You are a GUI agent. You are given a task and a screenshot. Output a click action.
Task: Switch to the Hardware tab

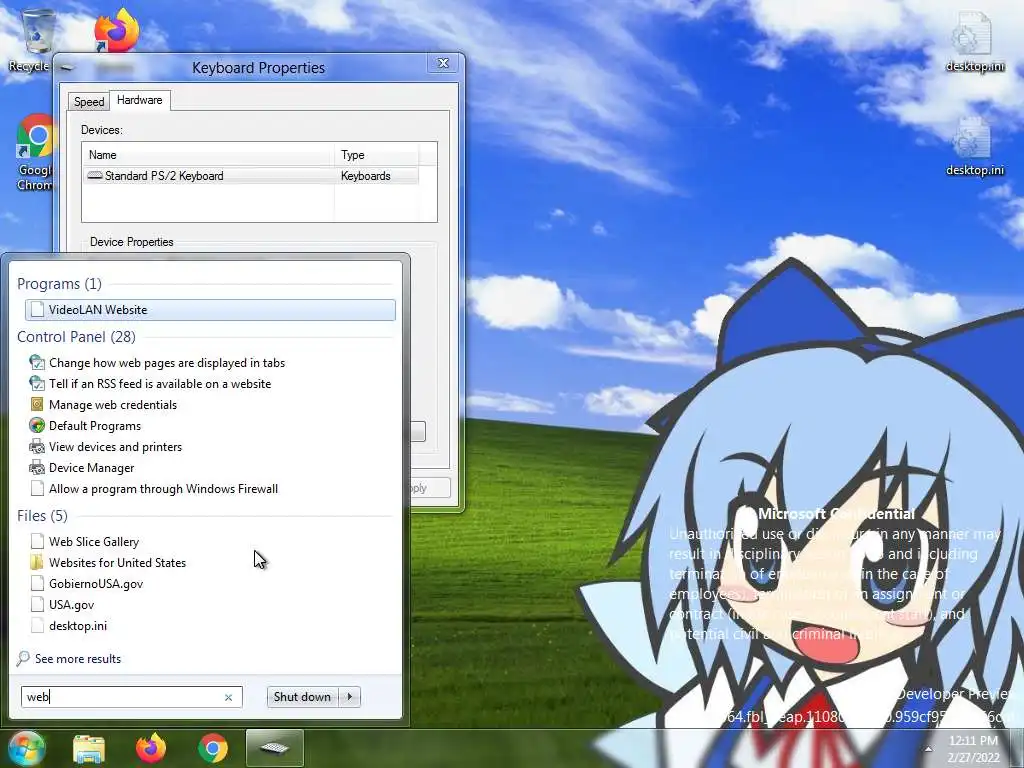pos(140,100)
